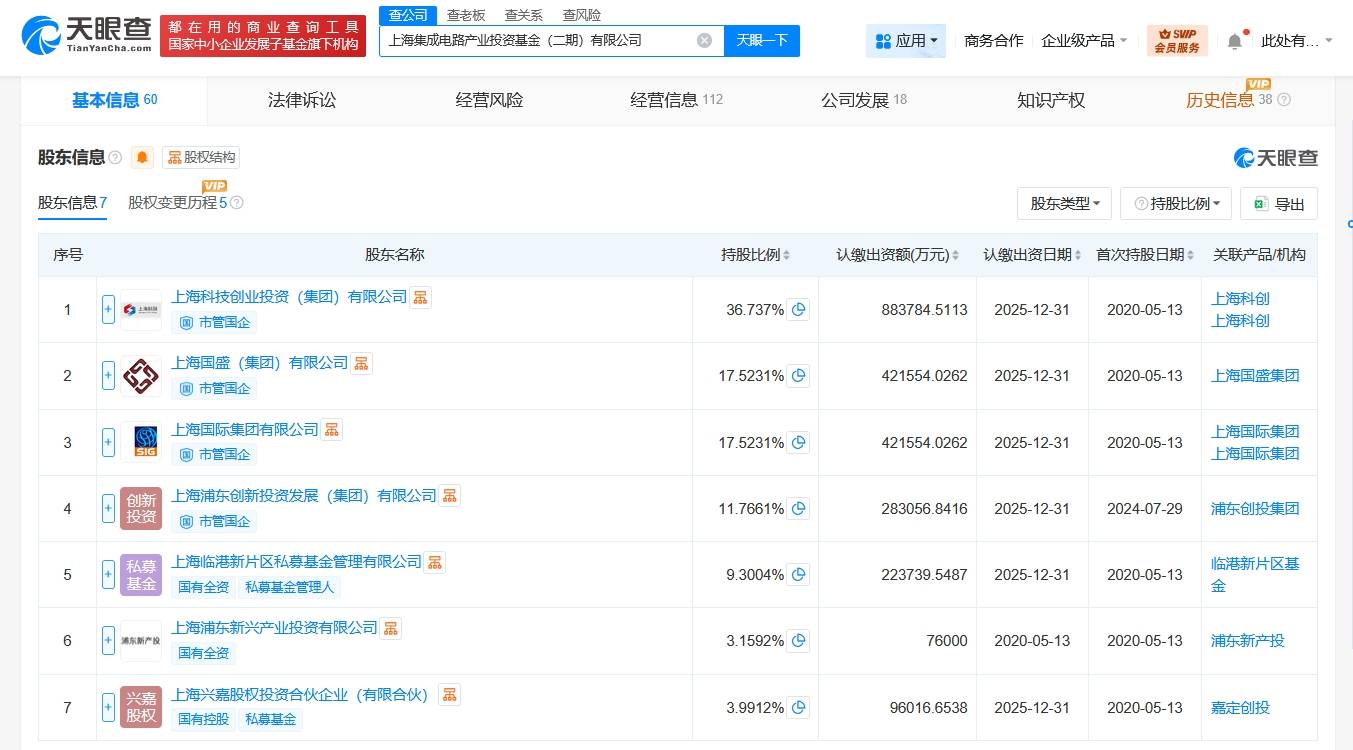Open the 应用 dropdown menu
1353x750 pixels.
(x=906, y=41)
